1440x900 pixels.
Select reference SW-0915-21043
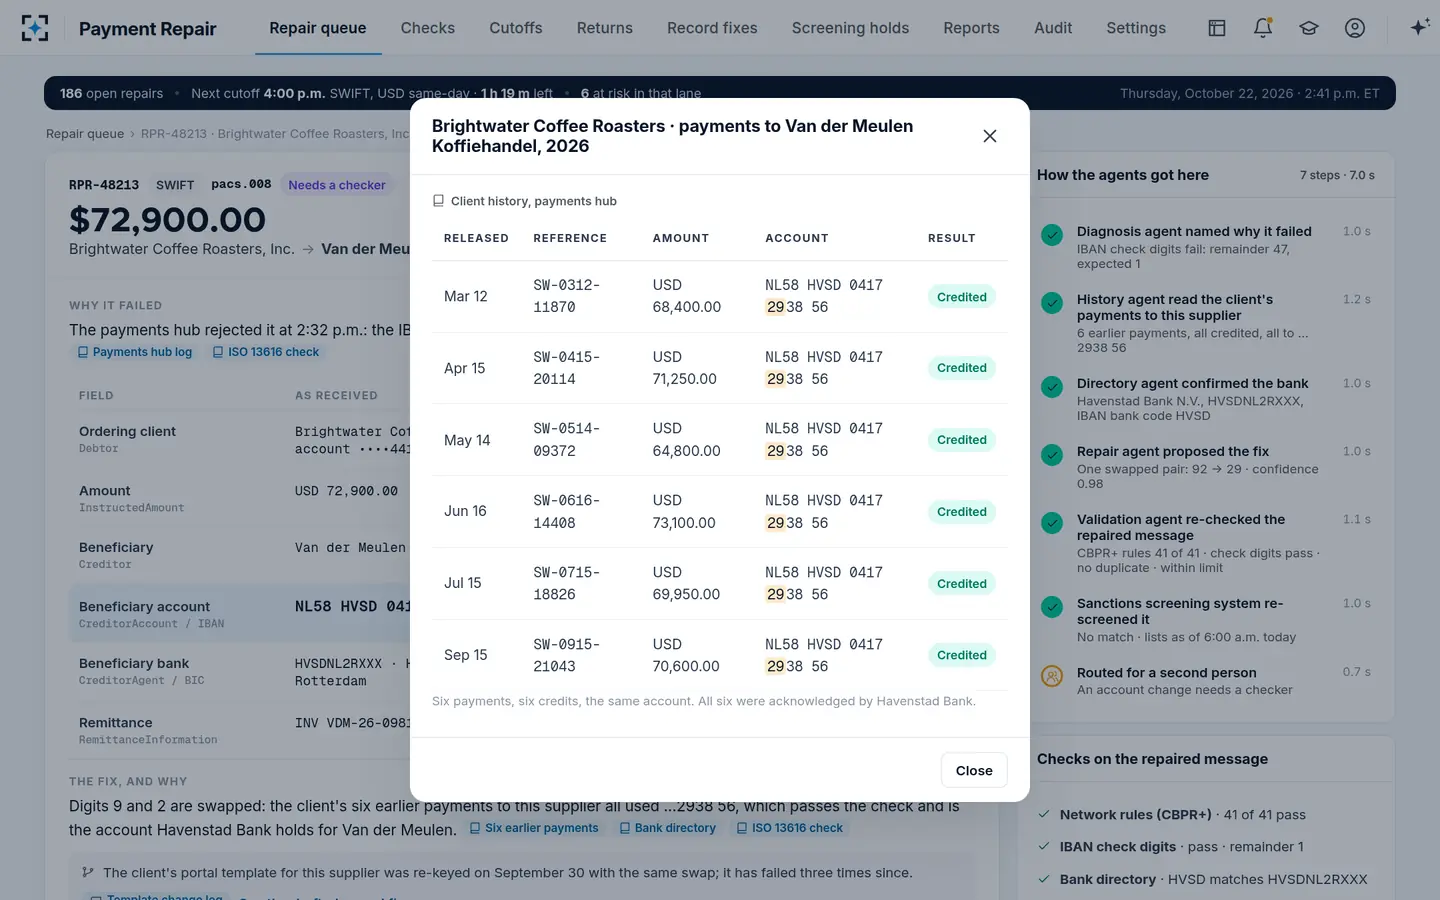[567, 655]
